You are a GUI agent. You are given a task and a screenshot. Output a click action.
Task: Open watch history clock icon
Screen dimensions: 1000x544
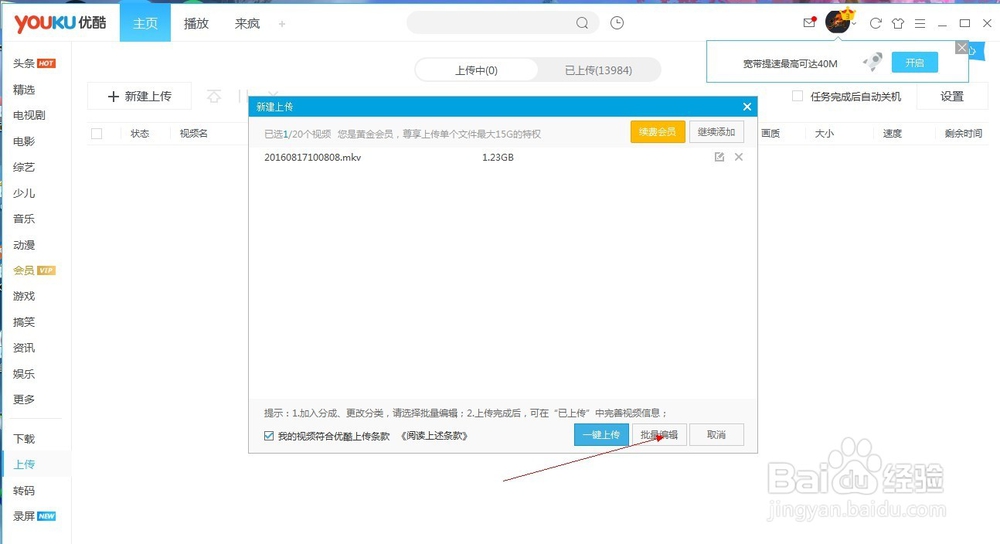[617, 23]
